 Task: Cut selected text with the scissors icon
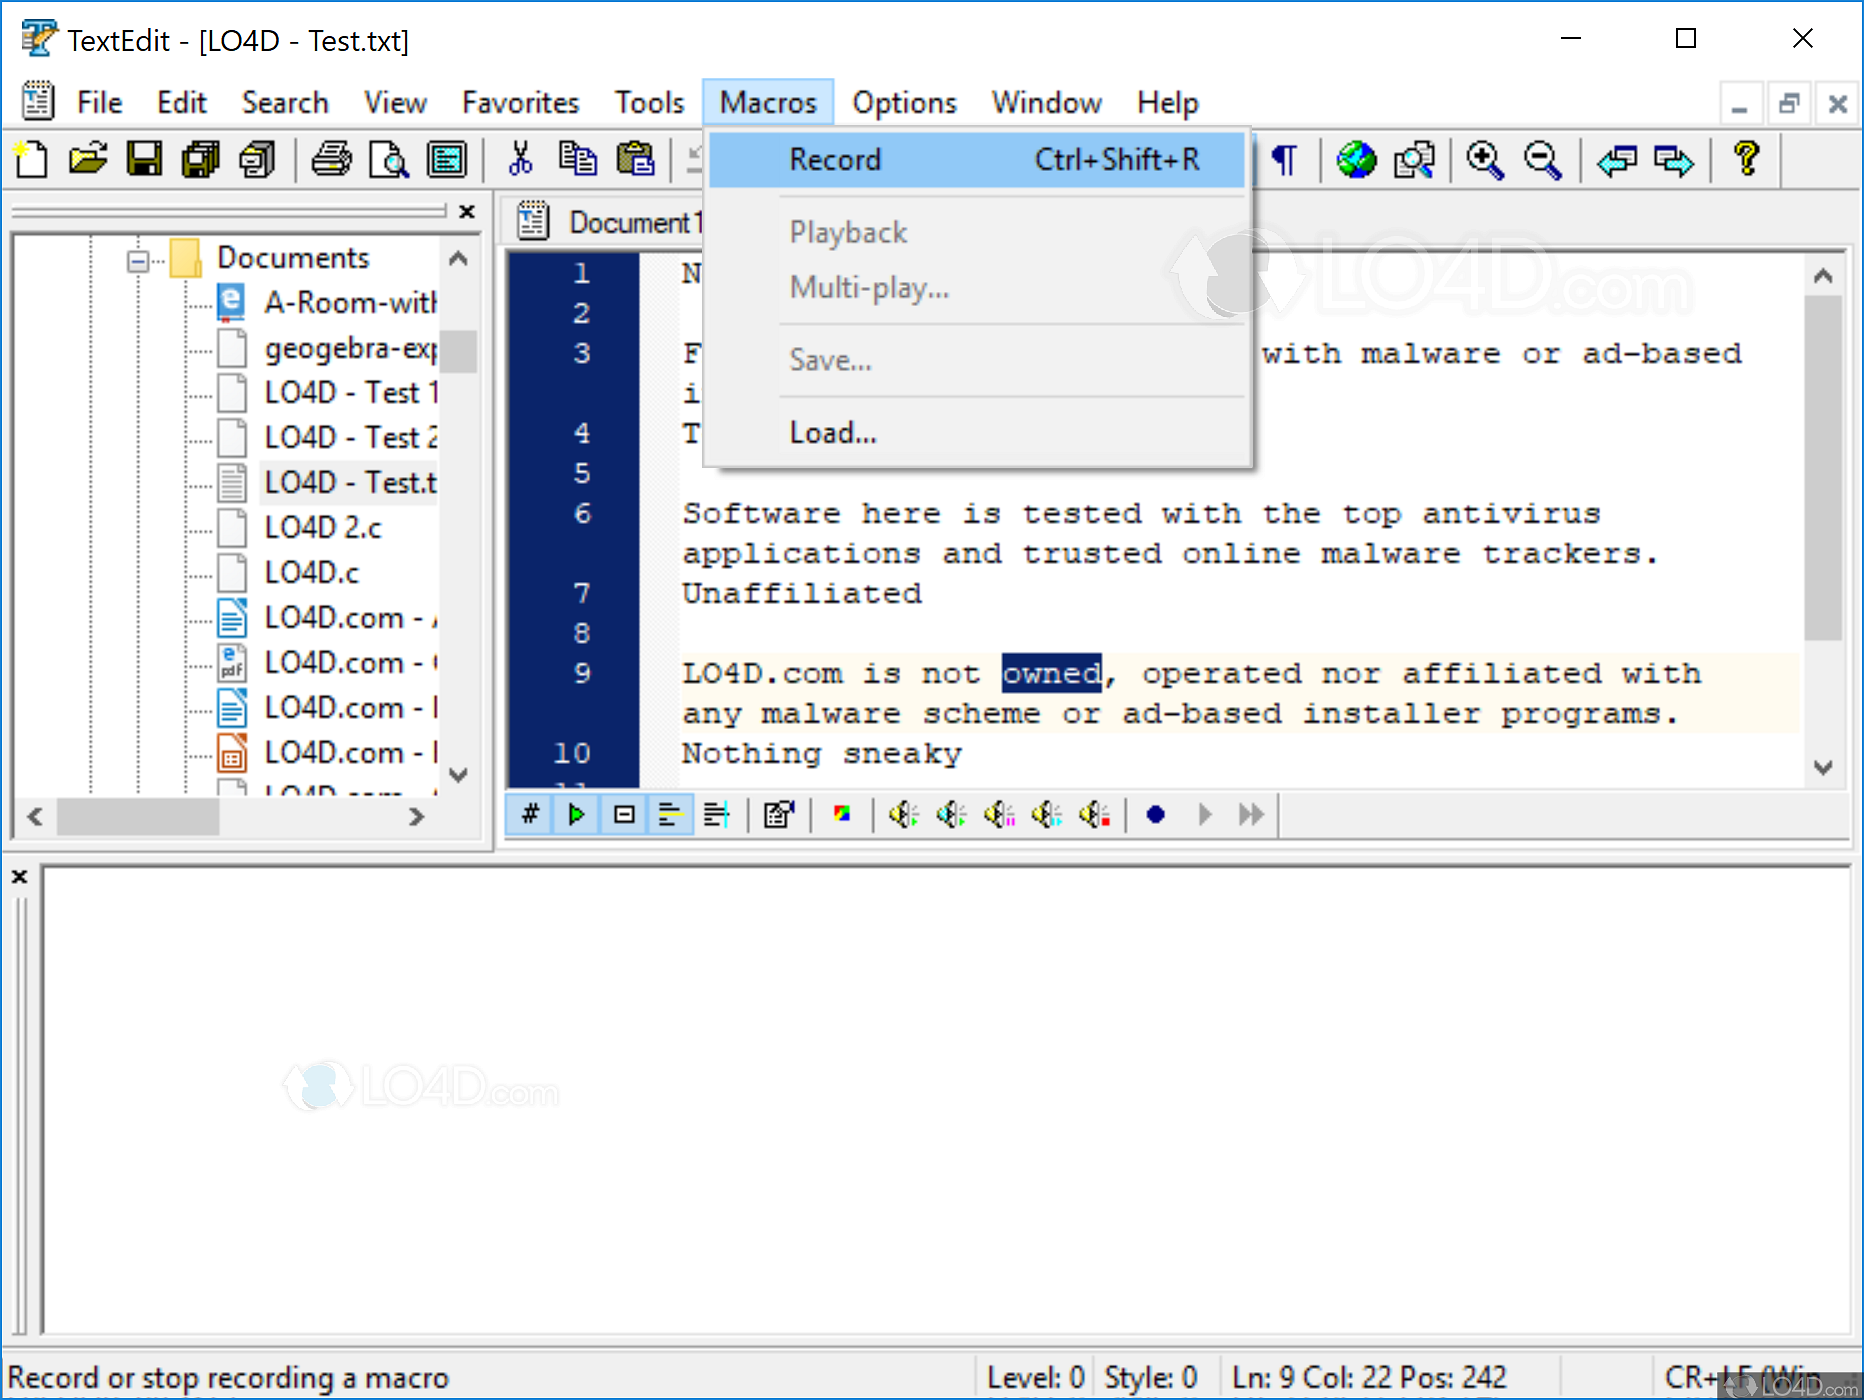point(520,160)
